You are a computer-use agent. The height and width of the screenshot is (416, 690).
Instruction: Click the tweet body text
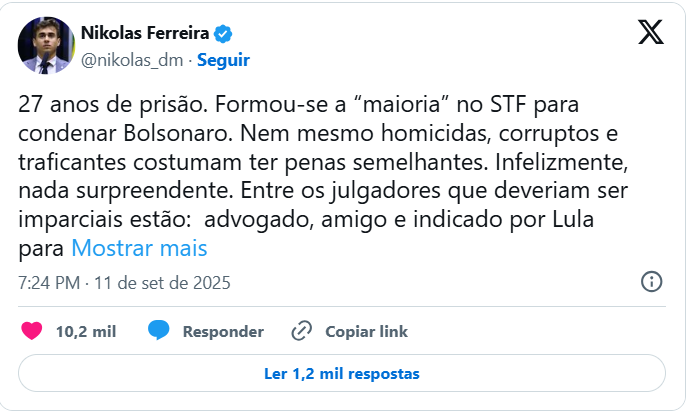323,176
